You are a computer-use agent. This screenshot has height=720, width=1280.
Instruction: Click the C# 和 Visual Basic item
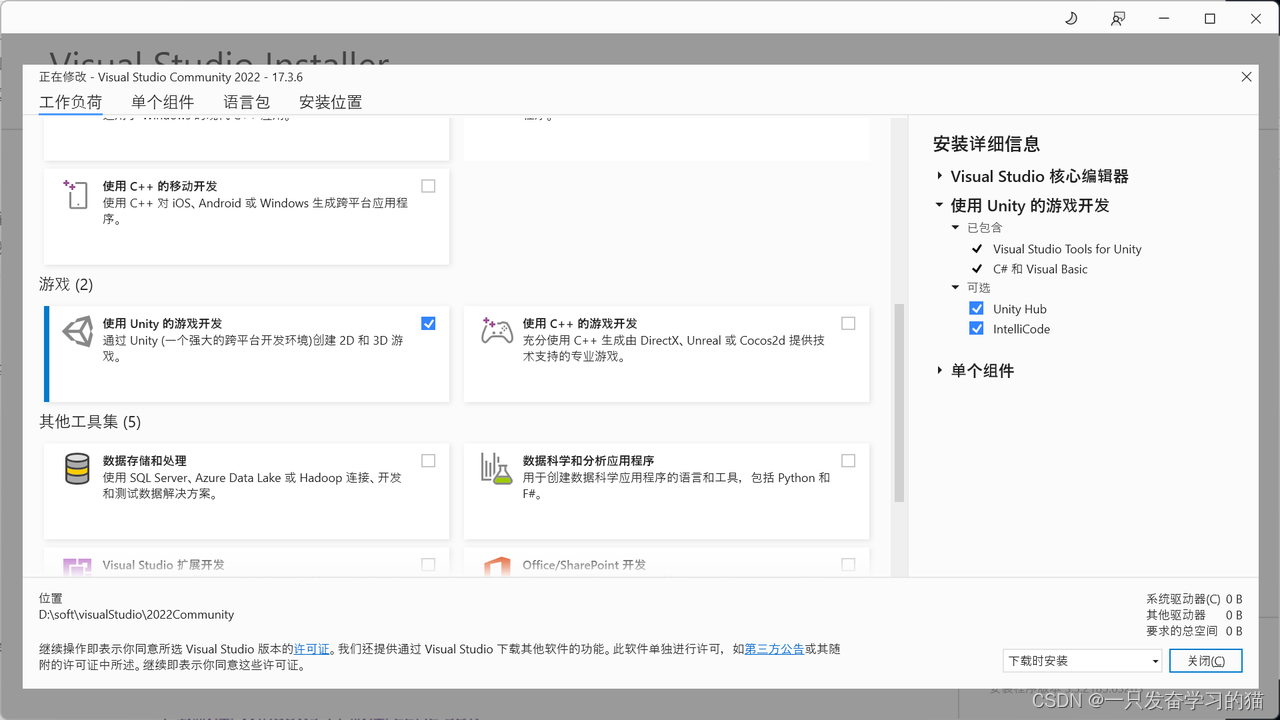[1040, 269]
